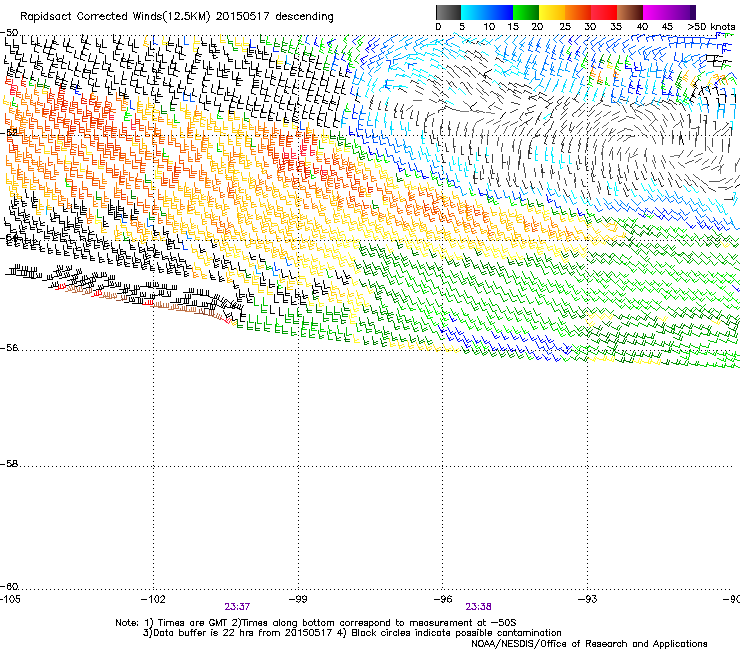Click the '>50 knots' legend label

tap(711, 27)
